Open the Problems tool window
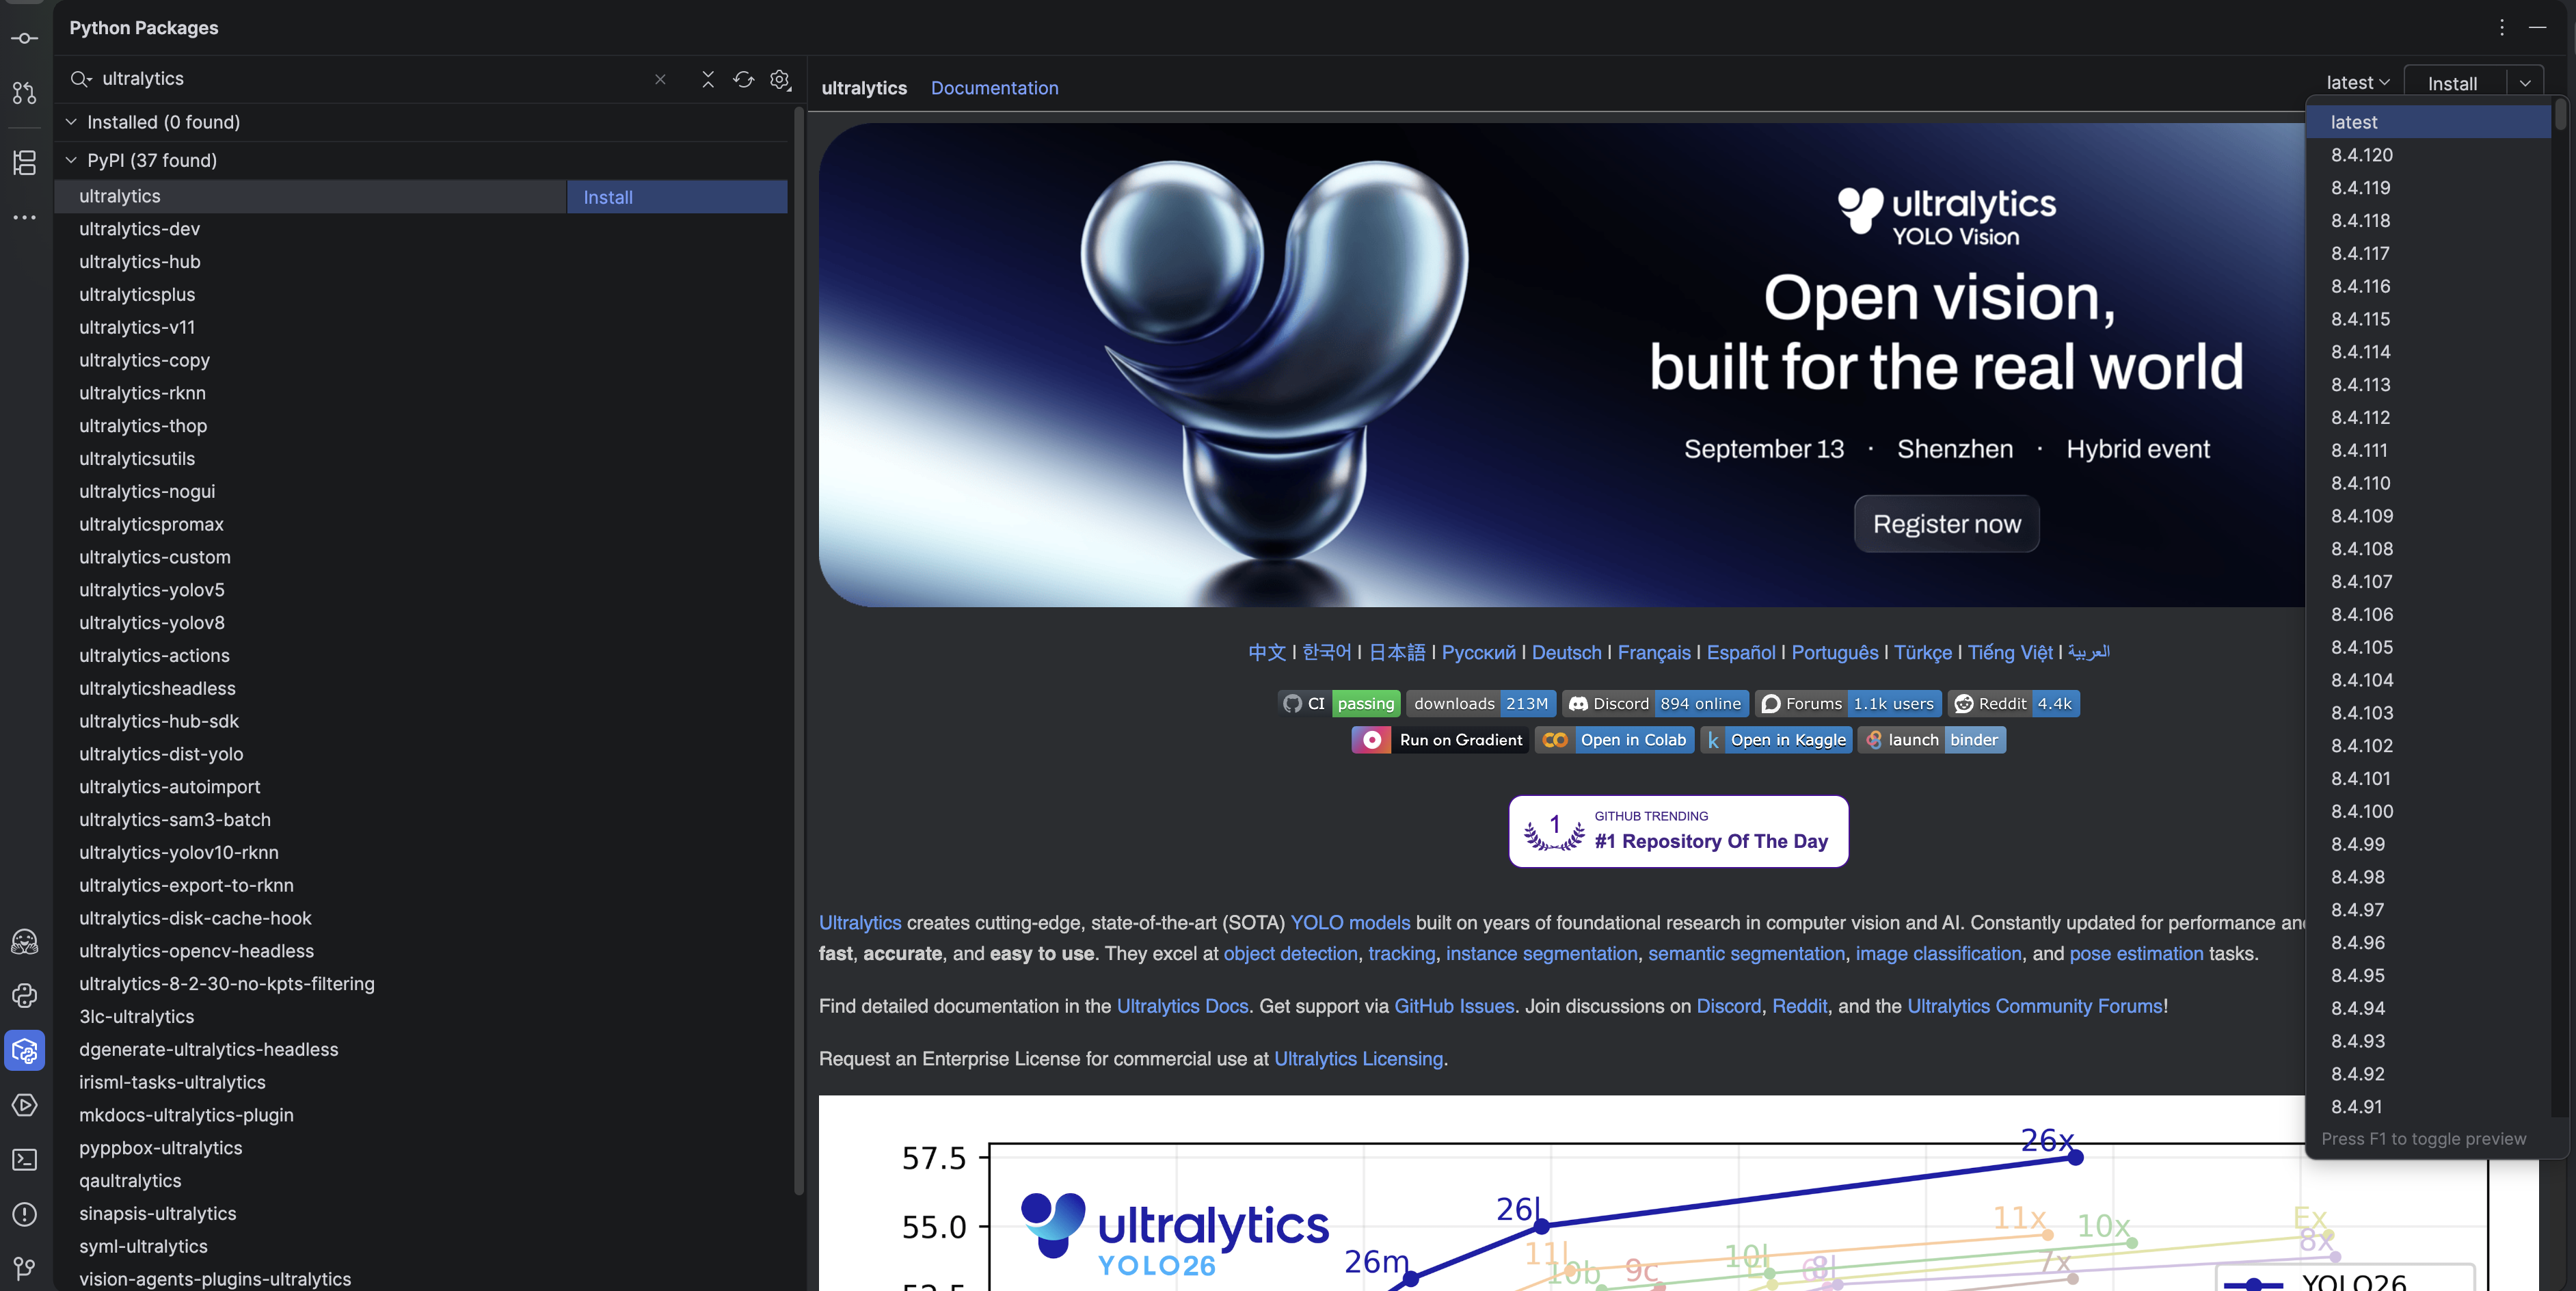Viewport: 2576px width, 1291px height. click(x=24, y=1214)
